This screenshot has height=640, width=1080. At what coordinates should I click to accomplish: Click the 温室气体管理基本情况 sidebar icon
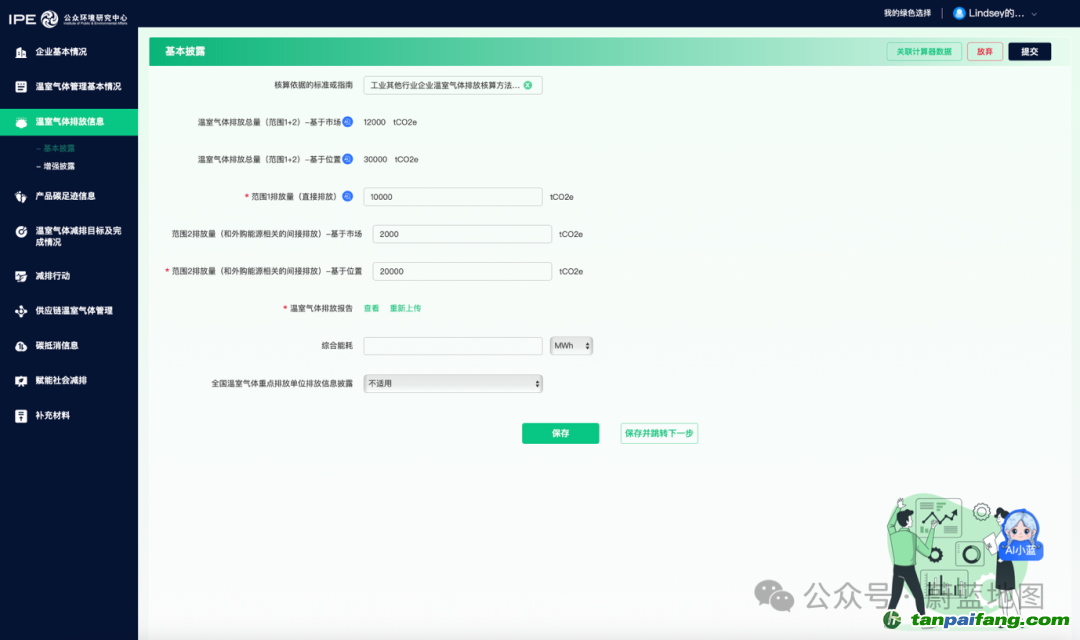(x=21, y=87)
